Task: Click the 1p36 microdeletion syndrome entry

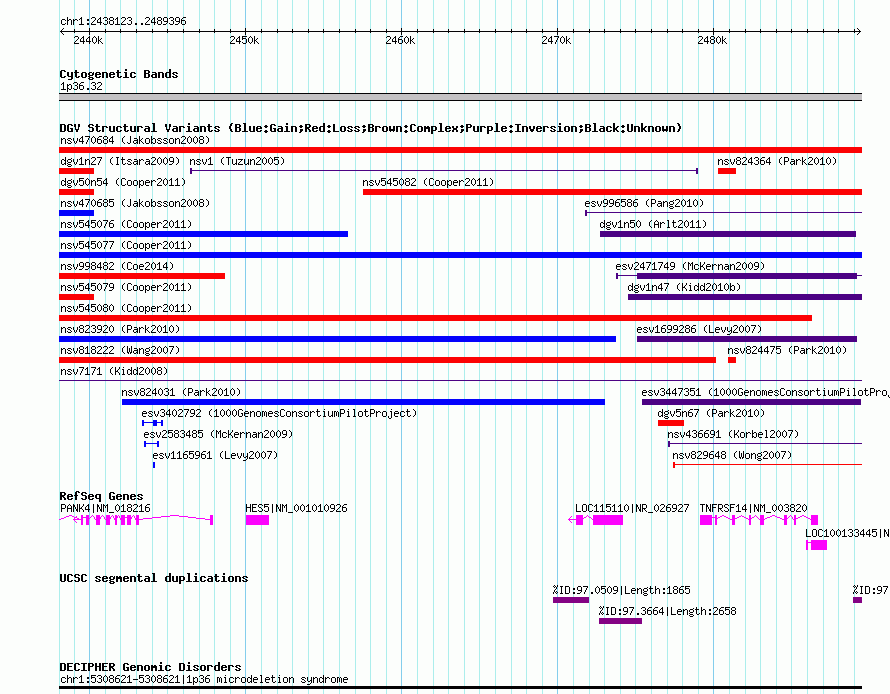Action: pyautogui.click(x=204, y=679)
